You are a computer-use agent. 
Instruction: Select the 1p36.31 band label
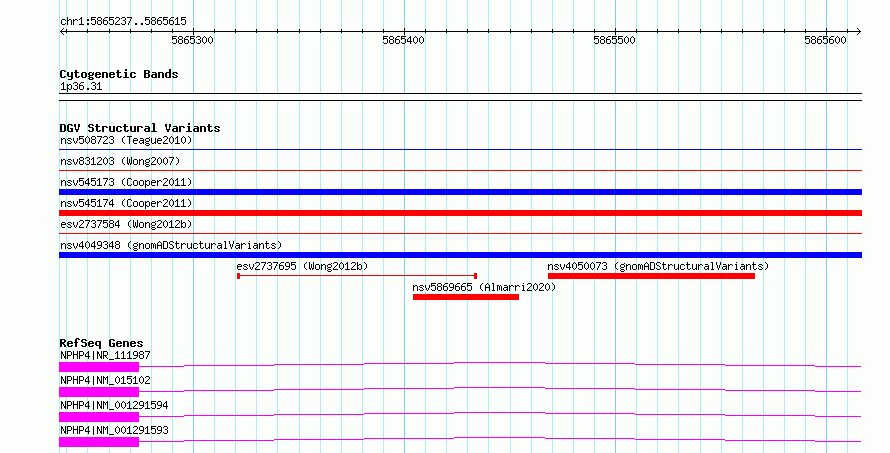[81, 86]
